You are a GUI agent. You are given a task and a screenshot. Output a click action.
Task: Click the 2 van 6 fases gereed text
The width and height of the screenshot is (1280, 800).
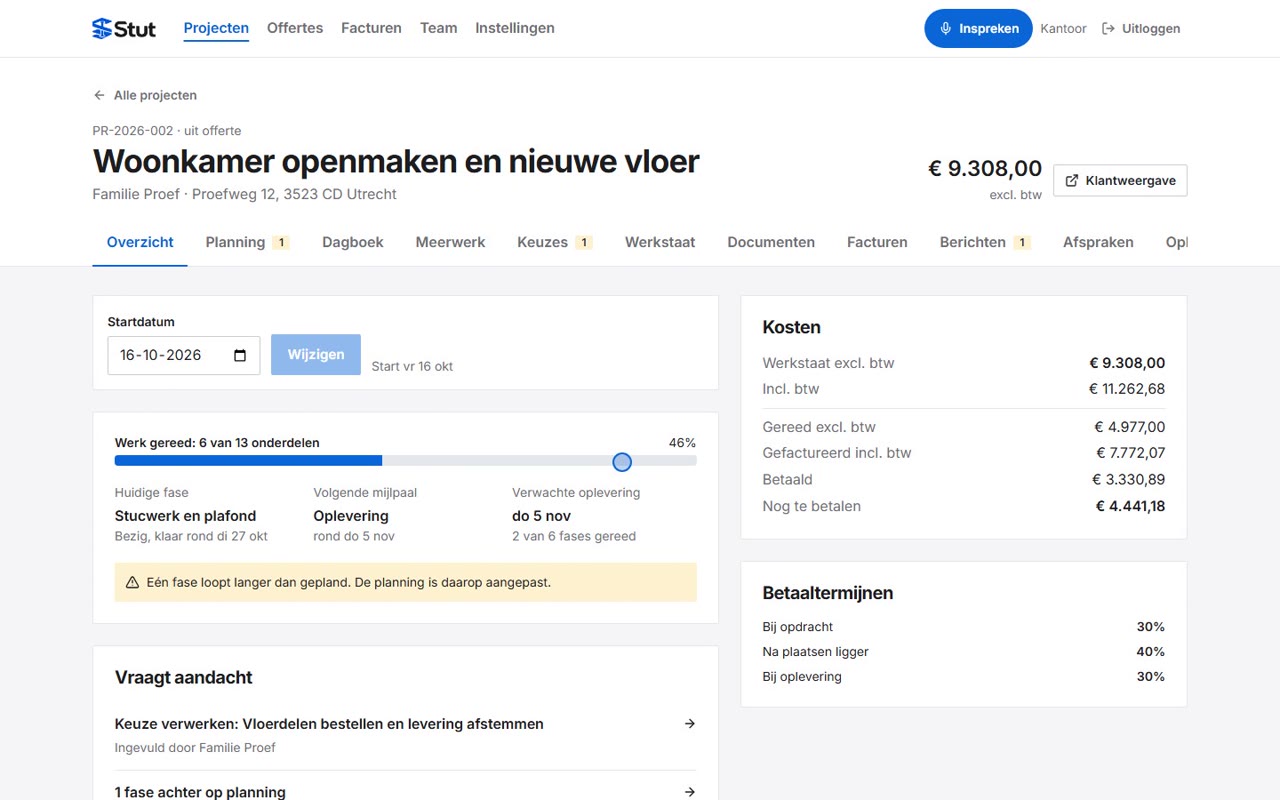click(574, 536)
